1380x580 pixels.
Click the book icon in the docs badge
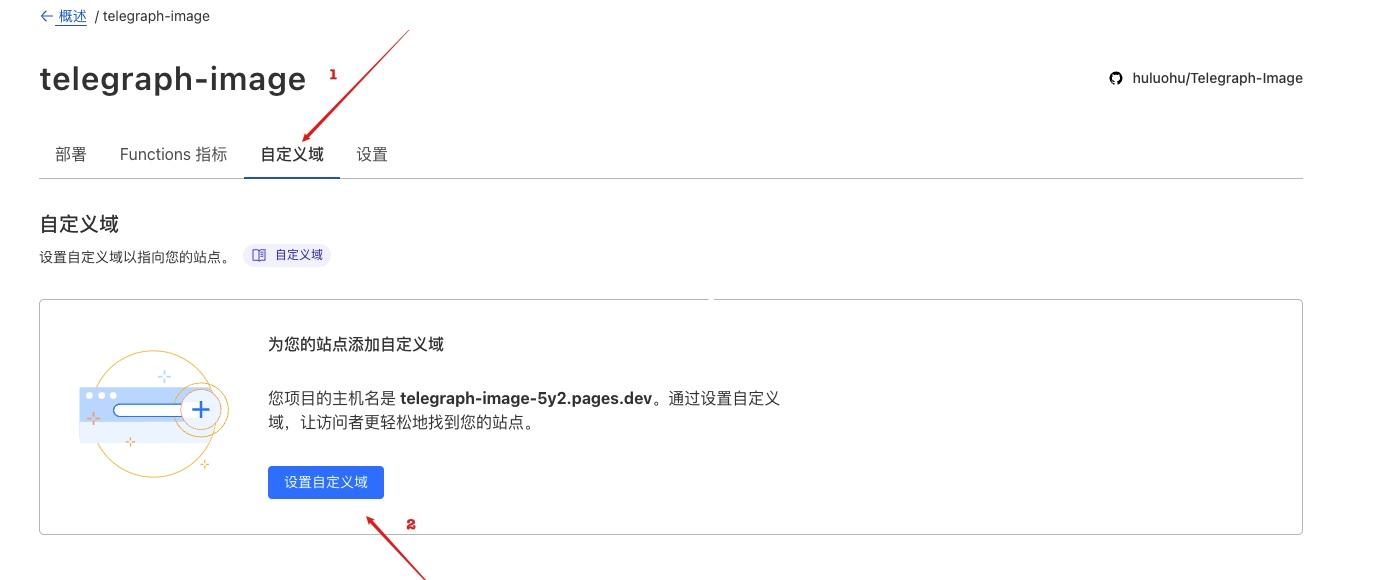tap(259, 255)
